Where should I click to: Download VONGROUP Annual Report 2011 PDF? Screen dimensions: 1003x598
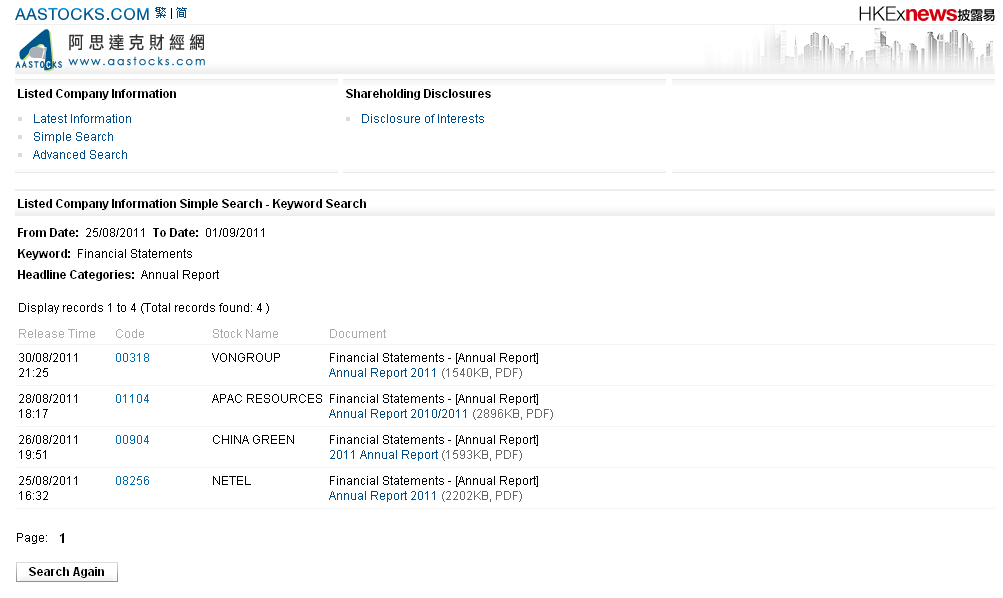(x=383, y=373)
